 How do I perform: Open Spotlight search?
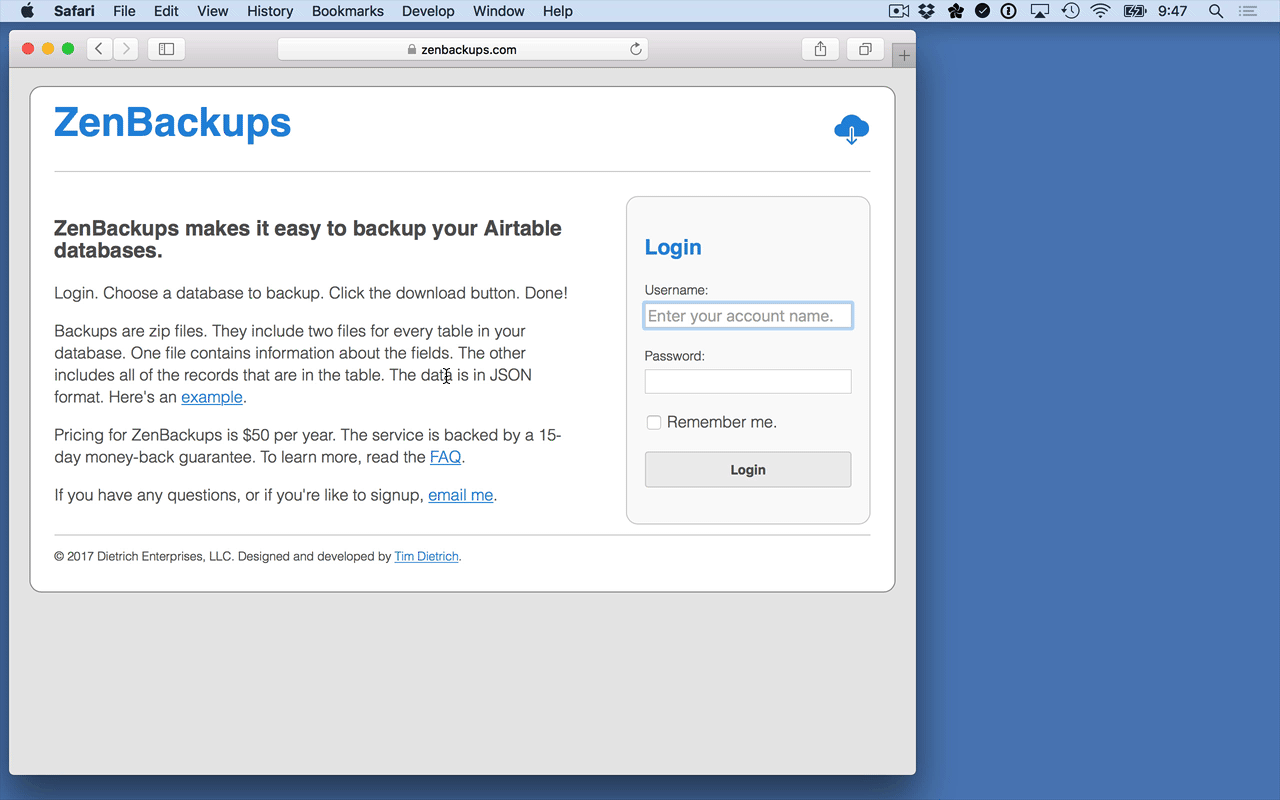tap(1216, 11)
